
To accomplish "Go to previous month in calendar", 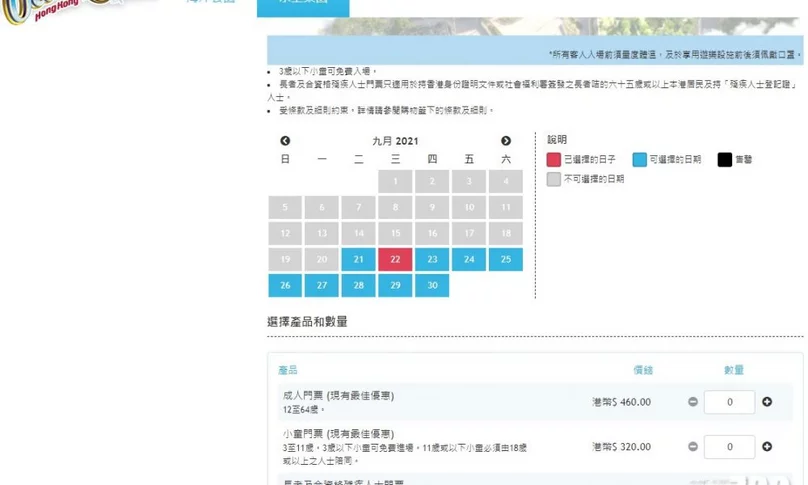I will tap(285, 141).
